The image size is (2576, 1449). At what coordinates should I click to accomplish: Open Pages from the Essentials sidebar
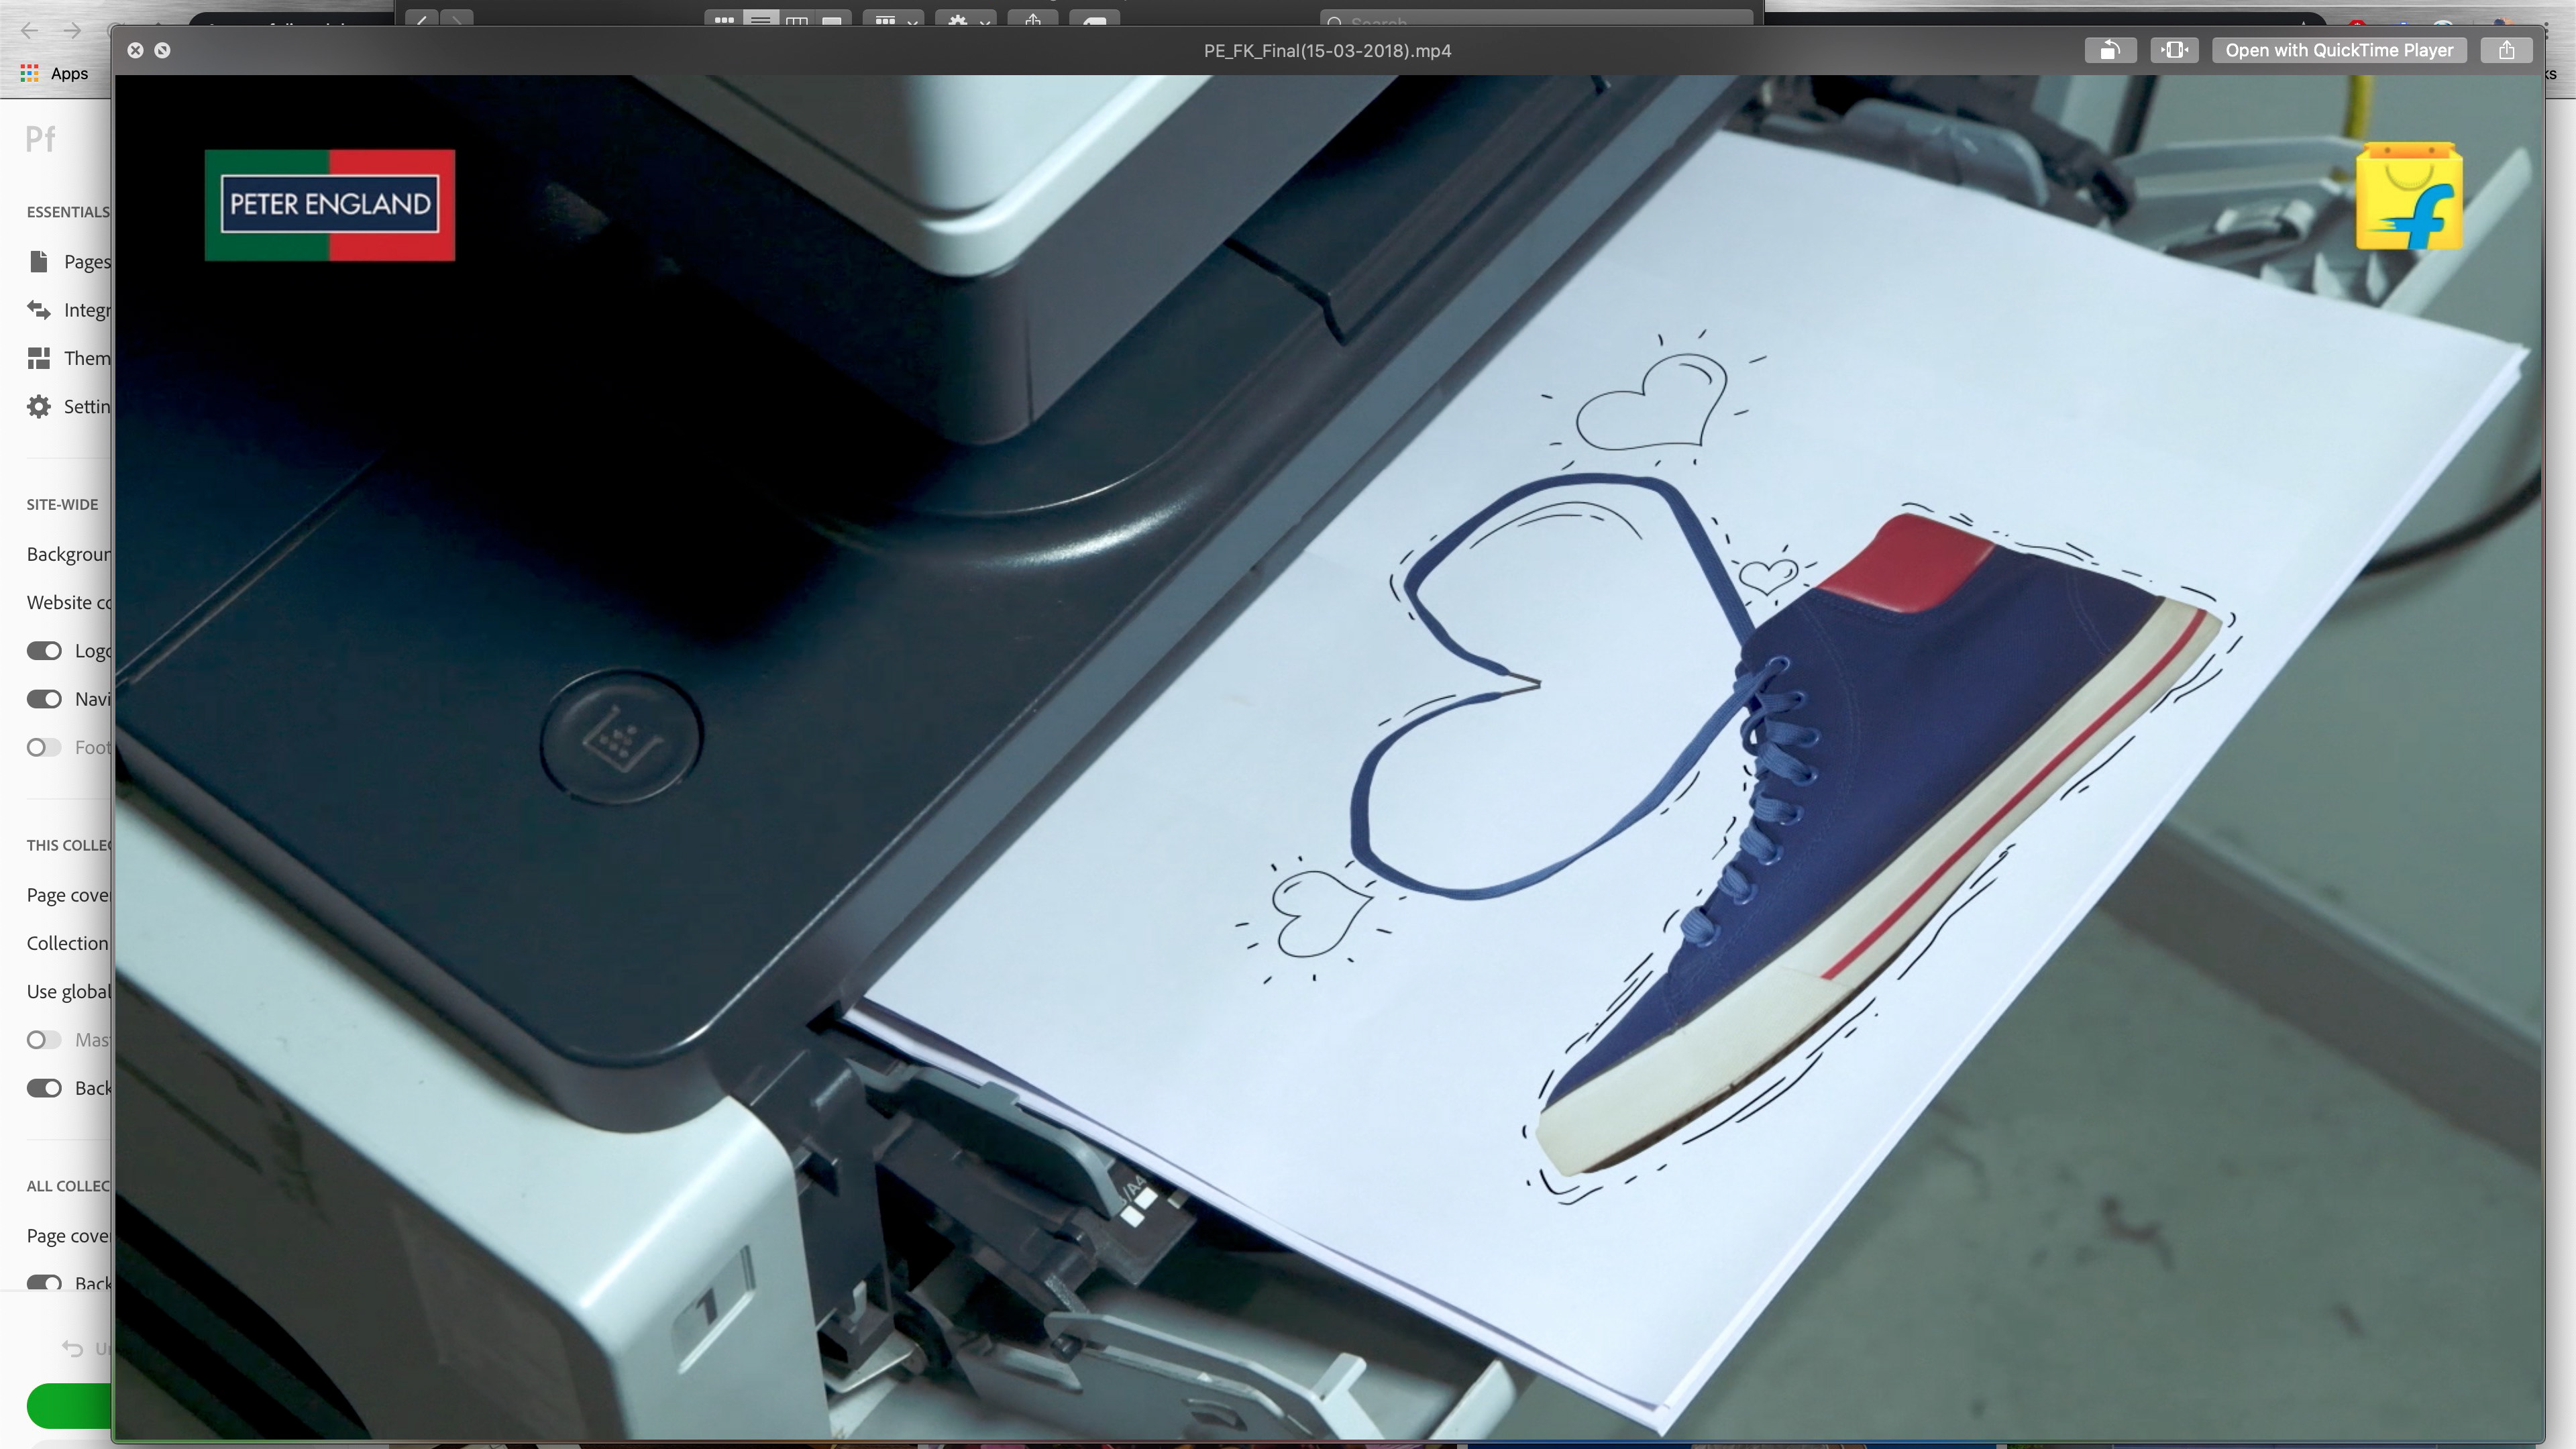[x=86, y=262]
